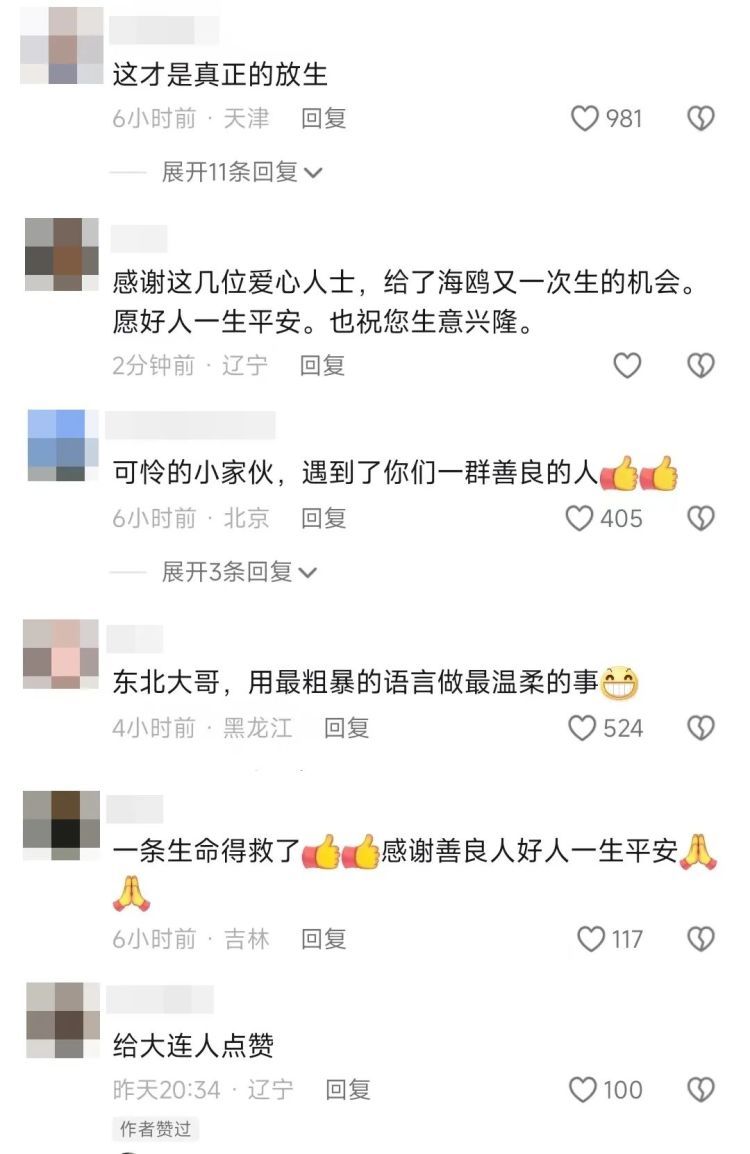
Task: Like the Jilin comment with 117 likes
Action: point(591,939)
